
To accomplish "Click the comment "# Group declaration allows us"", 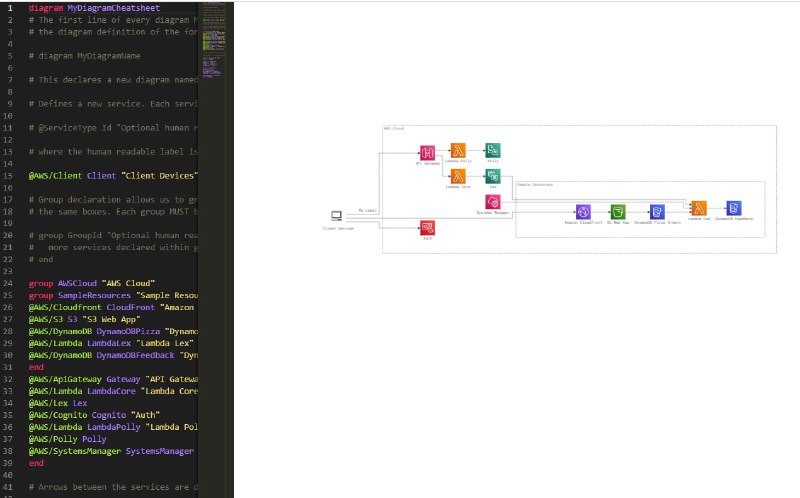I will pos(113,200).
